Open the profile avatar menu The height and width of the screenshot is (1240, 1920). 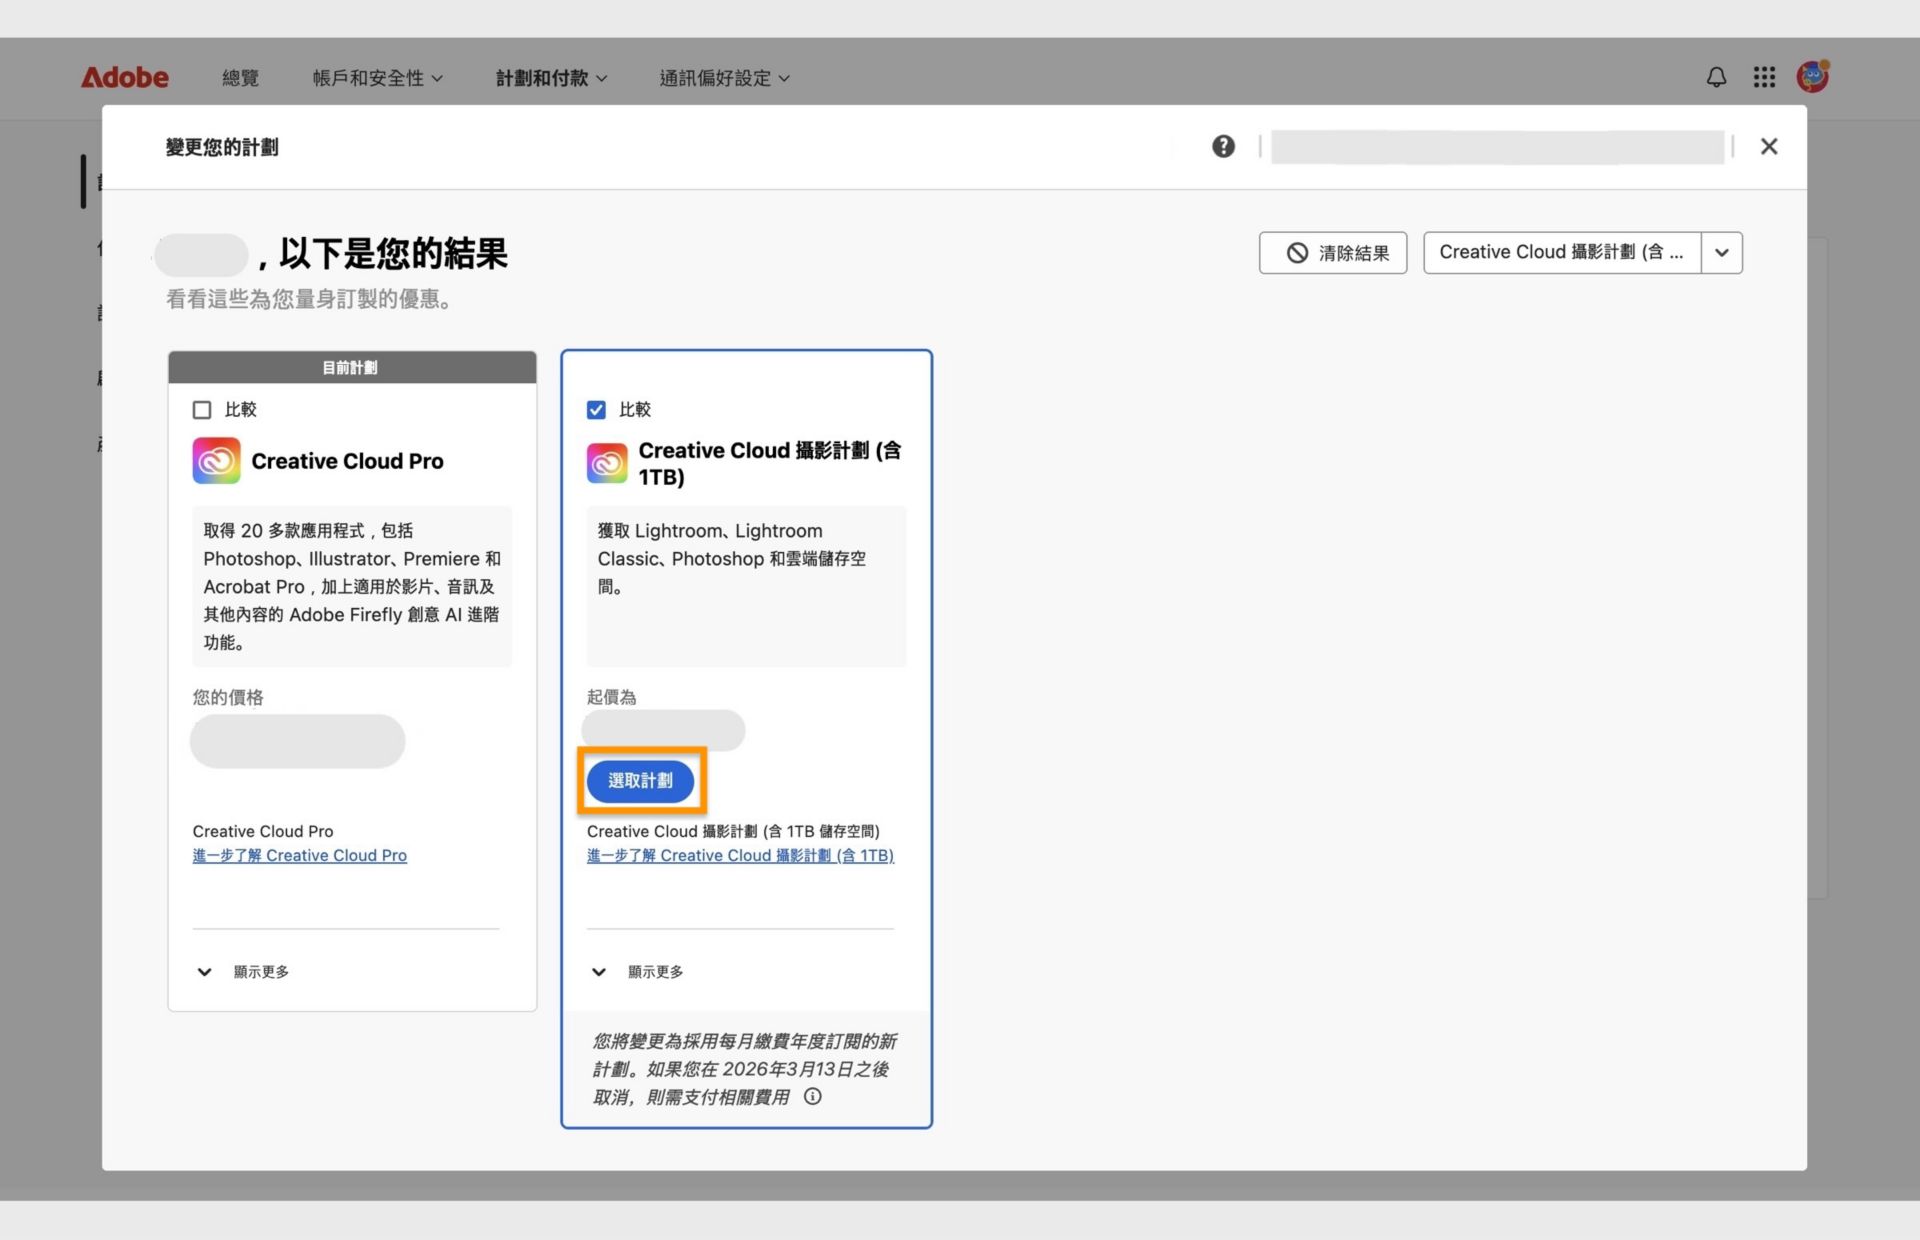[x=1813, y=75]
